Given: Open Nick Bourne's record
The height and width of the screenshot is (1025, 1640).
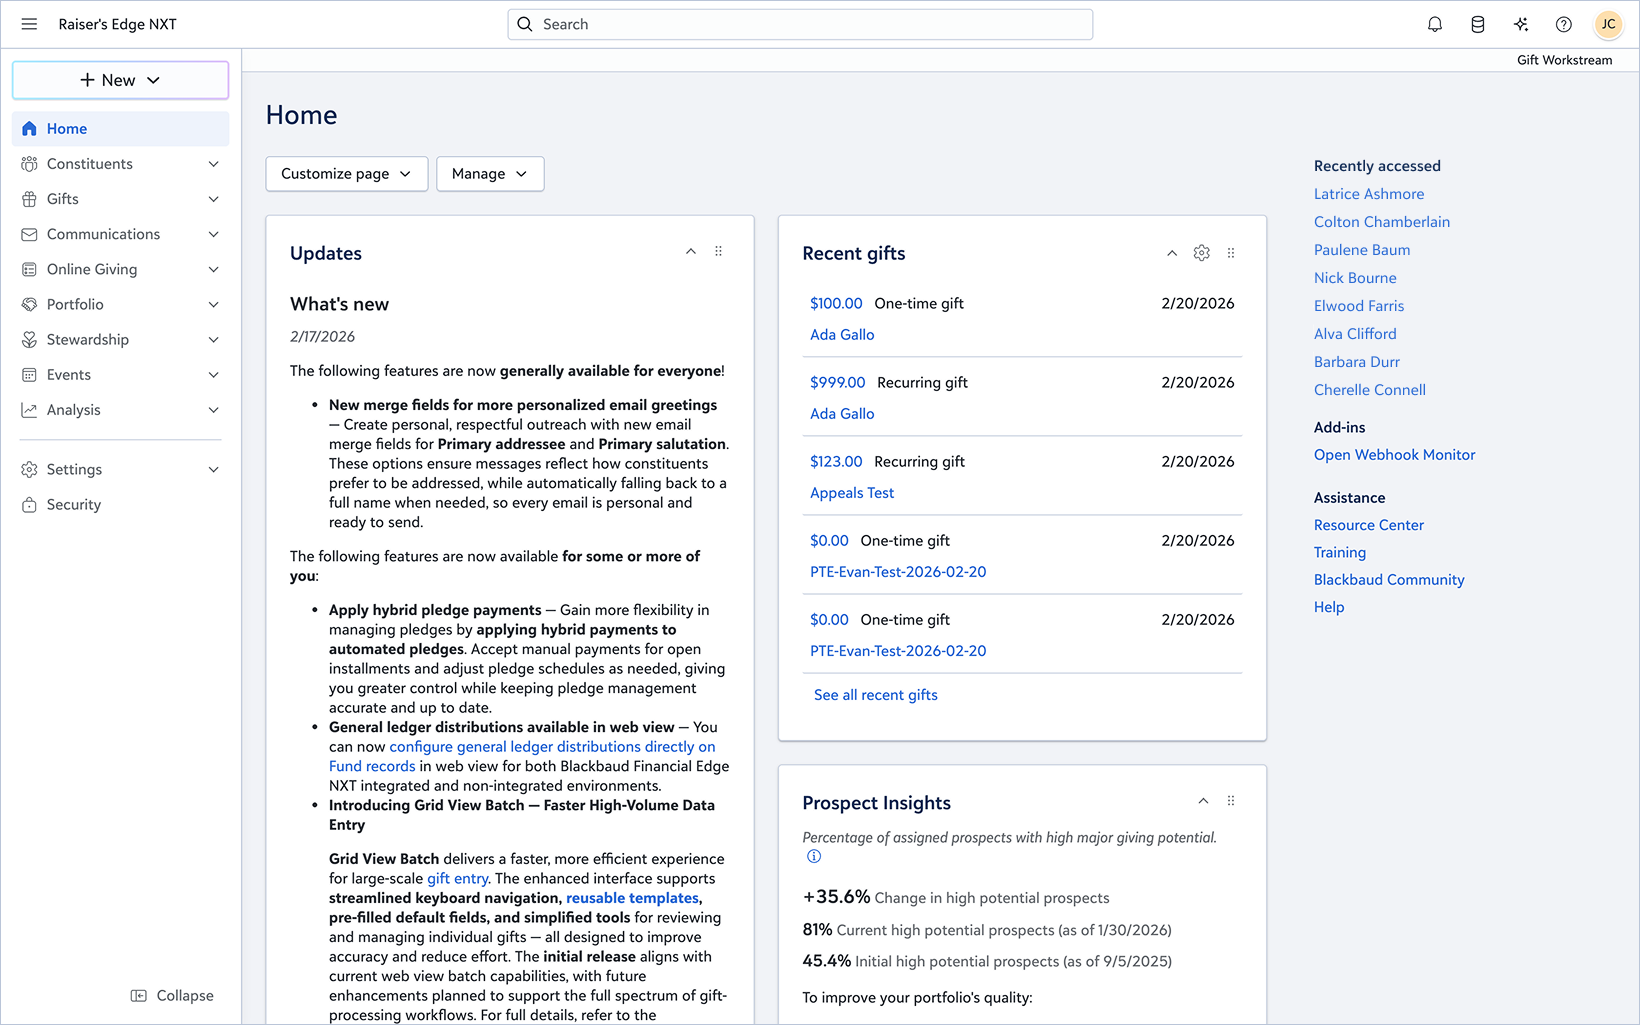Looking at the screenshot, I should click(x=1355, y=278).
